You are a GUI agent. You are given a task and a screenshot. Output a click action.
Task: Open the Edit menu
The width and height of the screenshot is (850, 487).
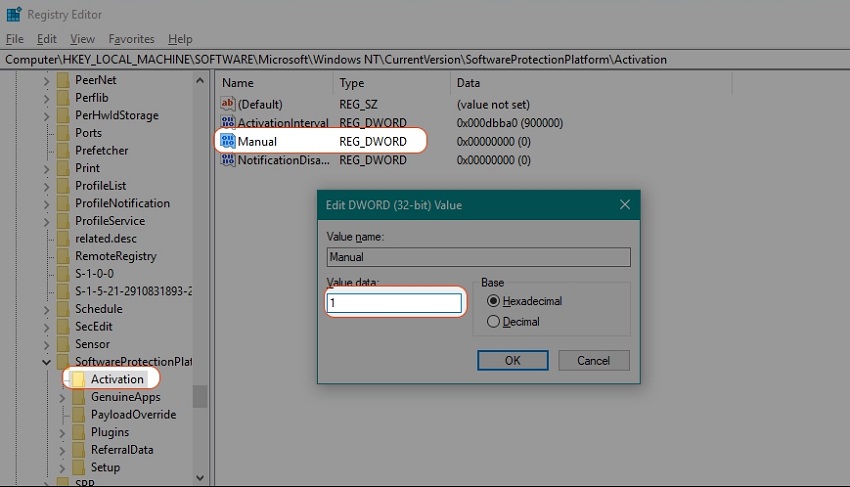(47, 39)
